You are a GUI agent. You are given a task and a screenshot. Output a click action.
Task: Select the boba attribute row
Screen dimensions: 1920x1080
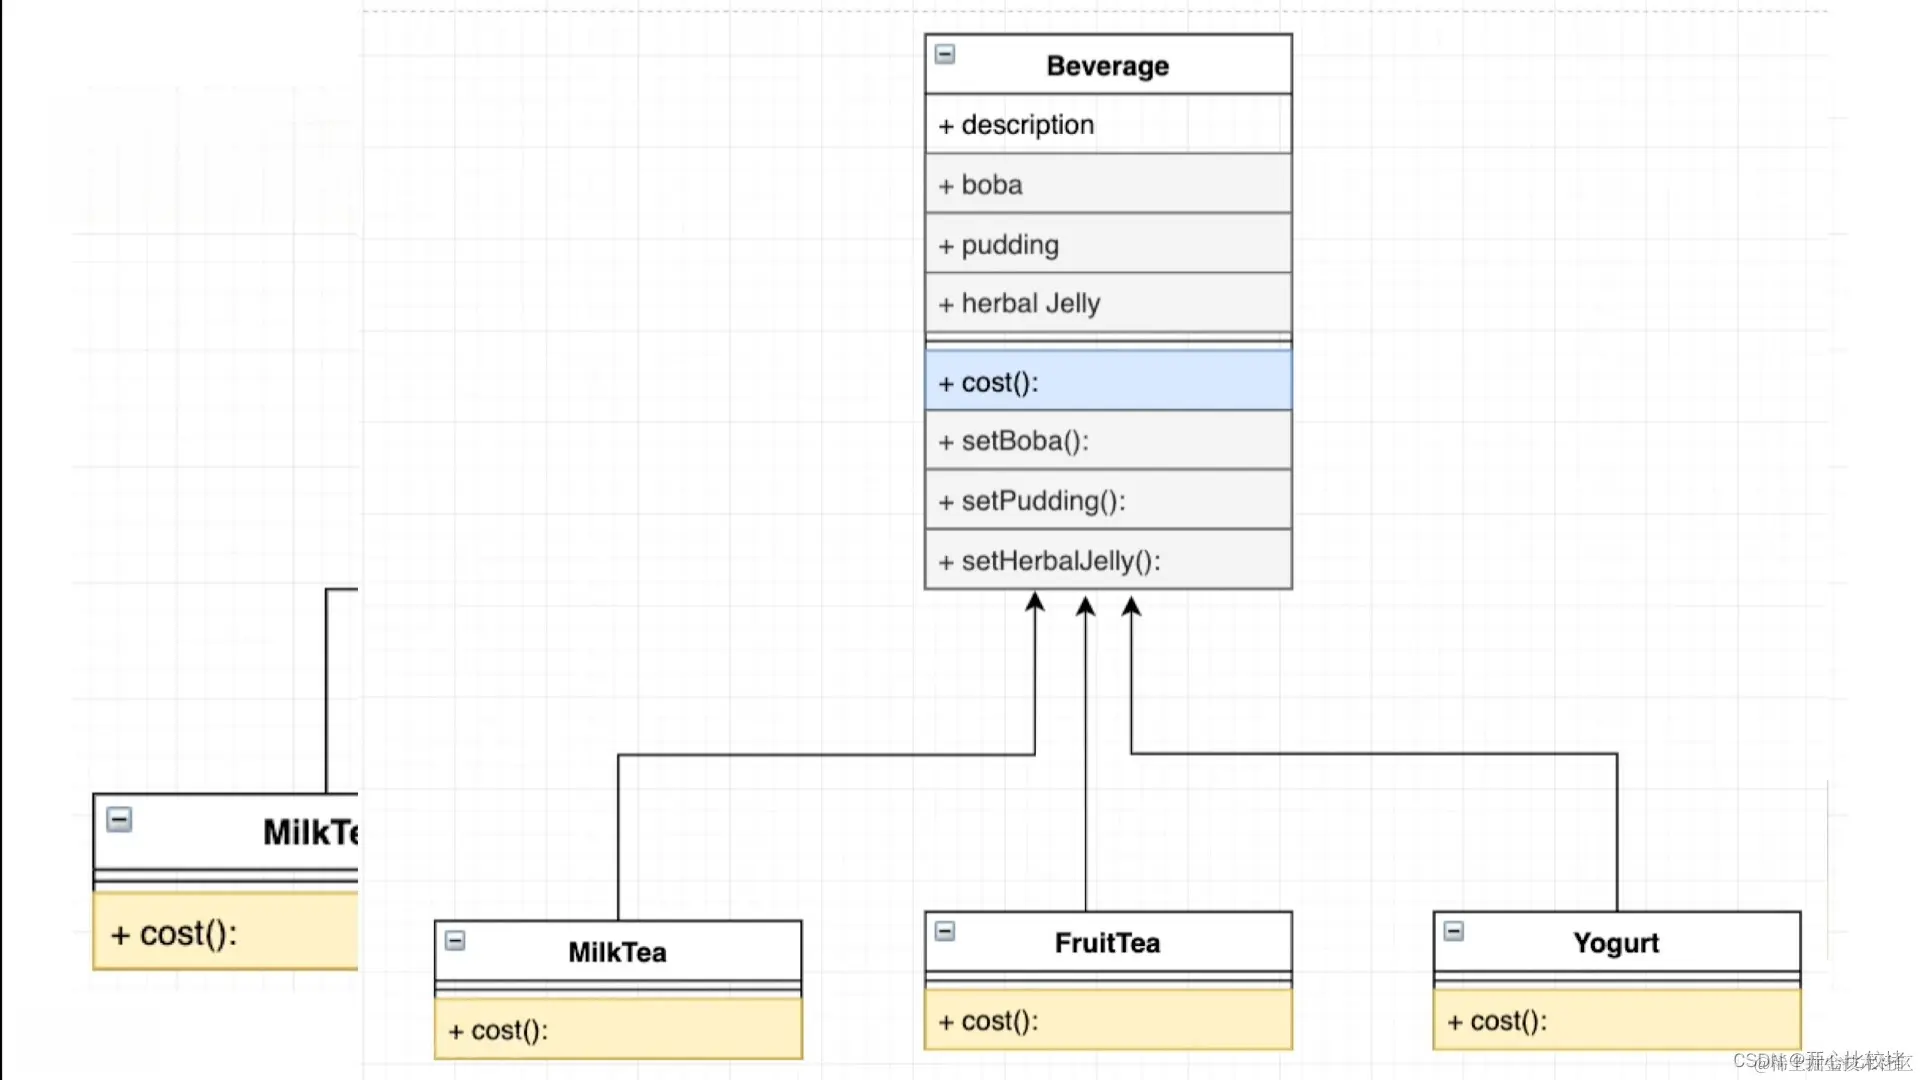coord(1107,185)
